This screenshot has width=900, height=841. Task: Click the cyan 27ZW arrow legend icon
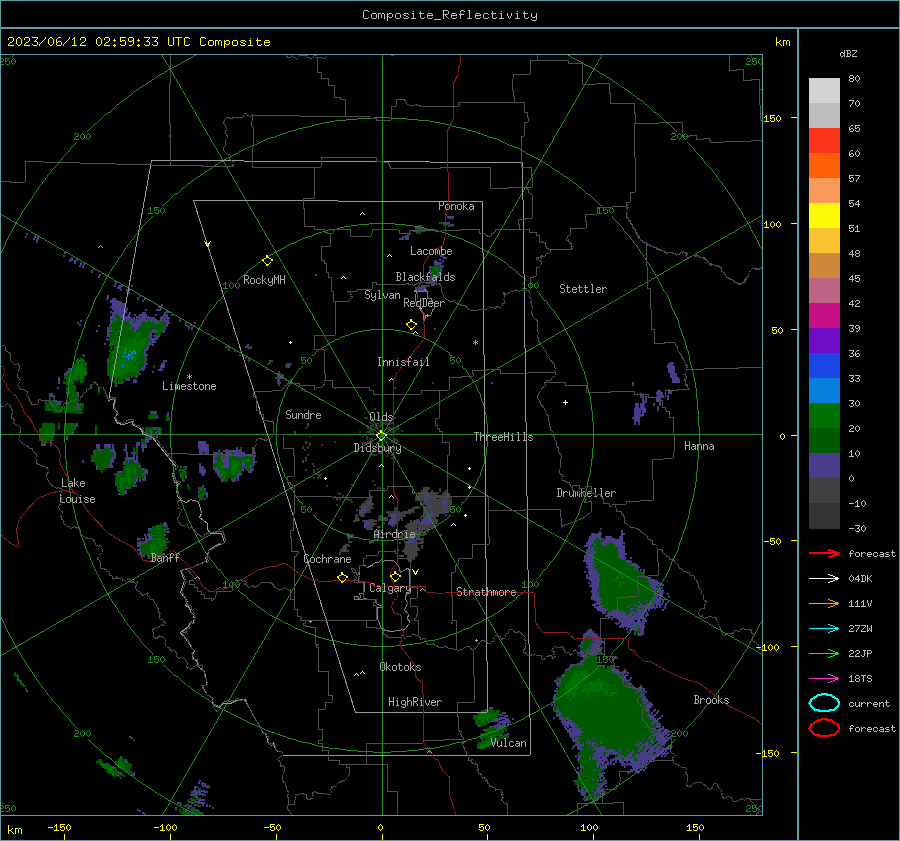824,629
